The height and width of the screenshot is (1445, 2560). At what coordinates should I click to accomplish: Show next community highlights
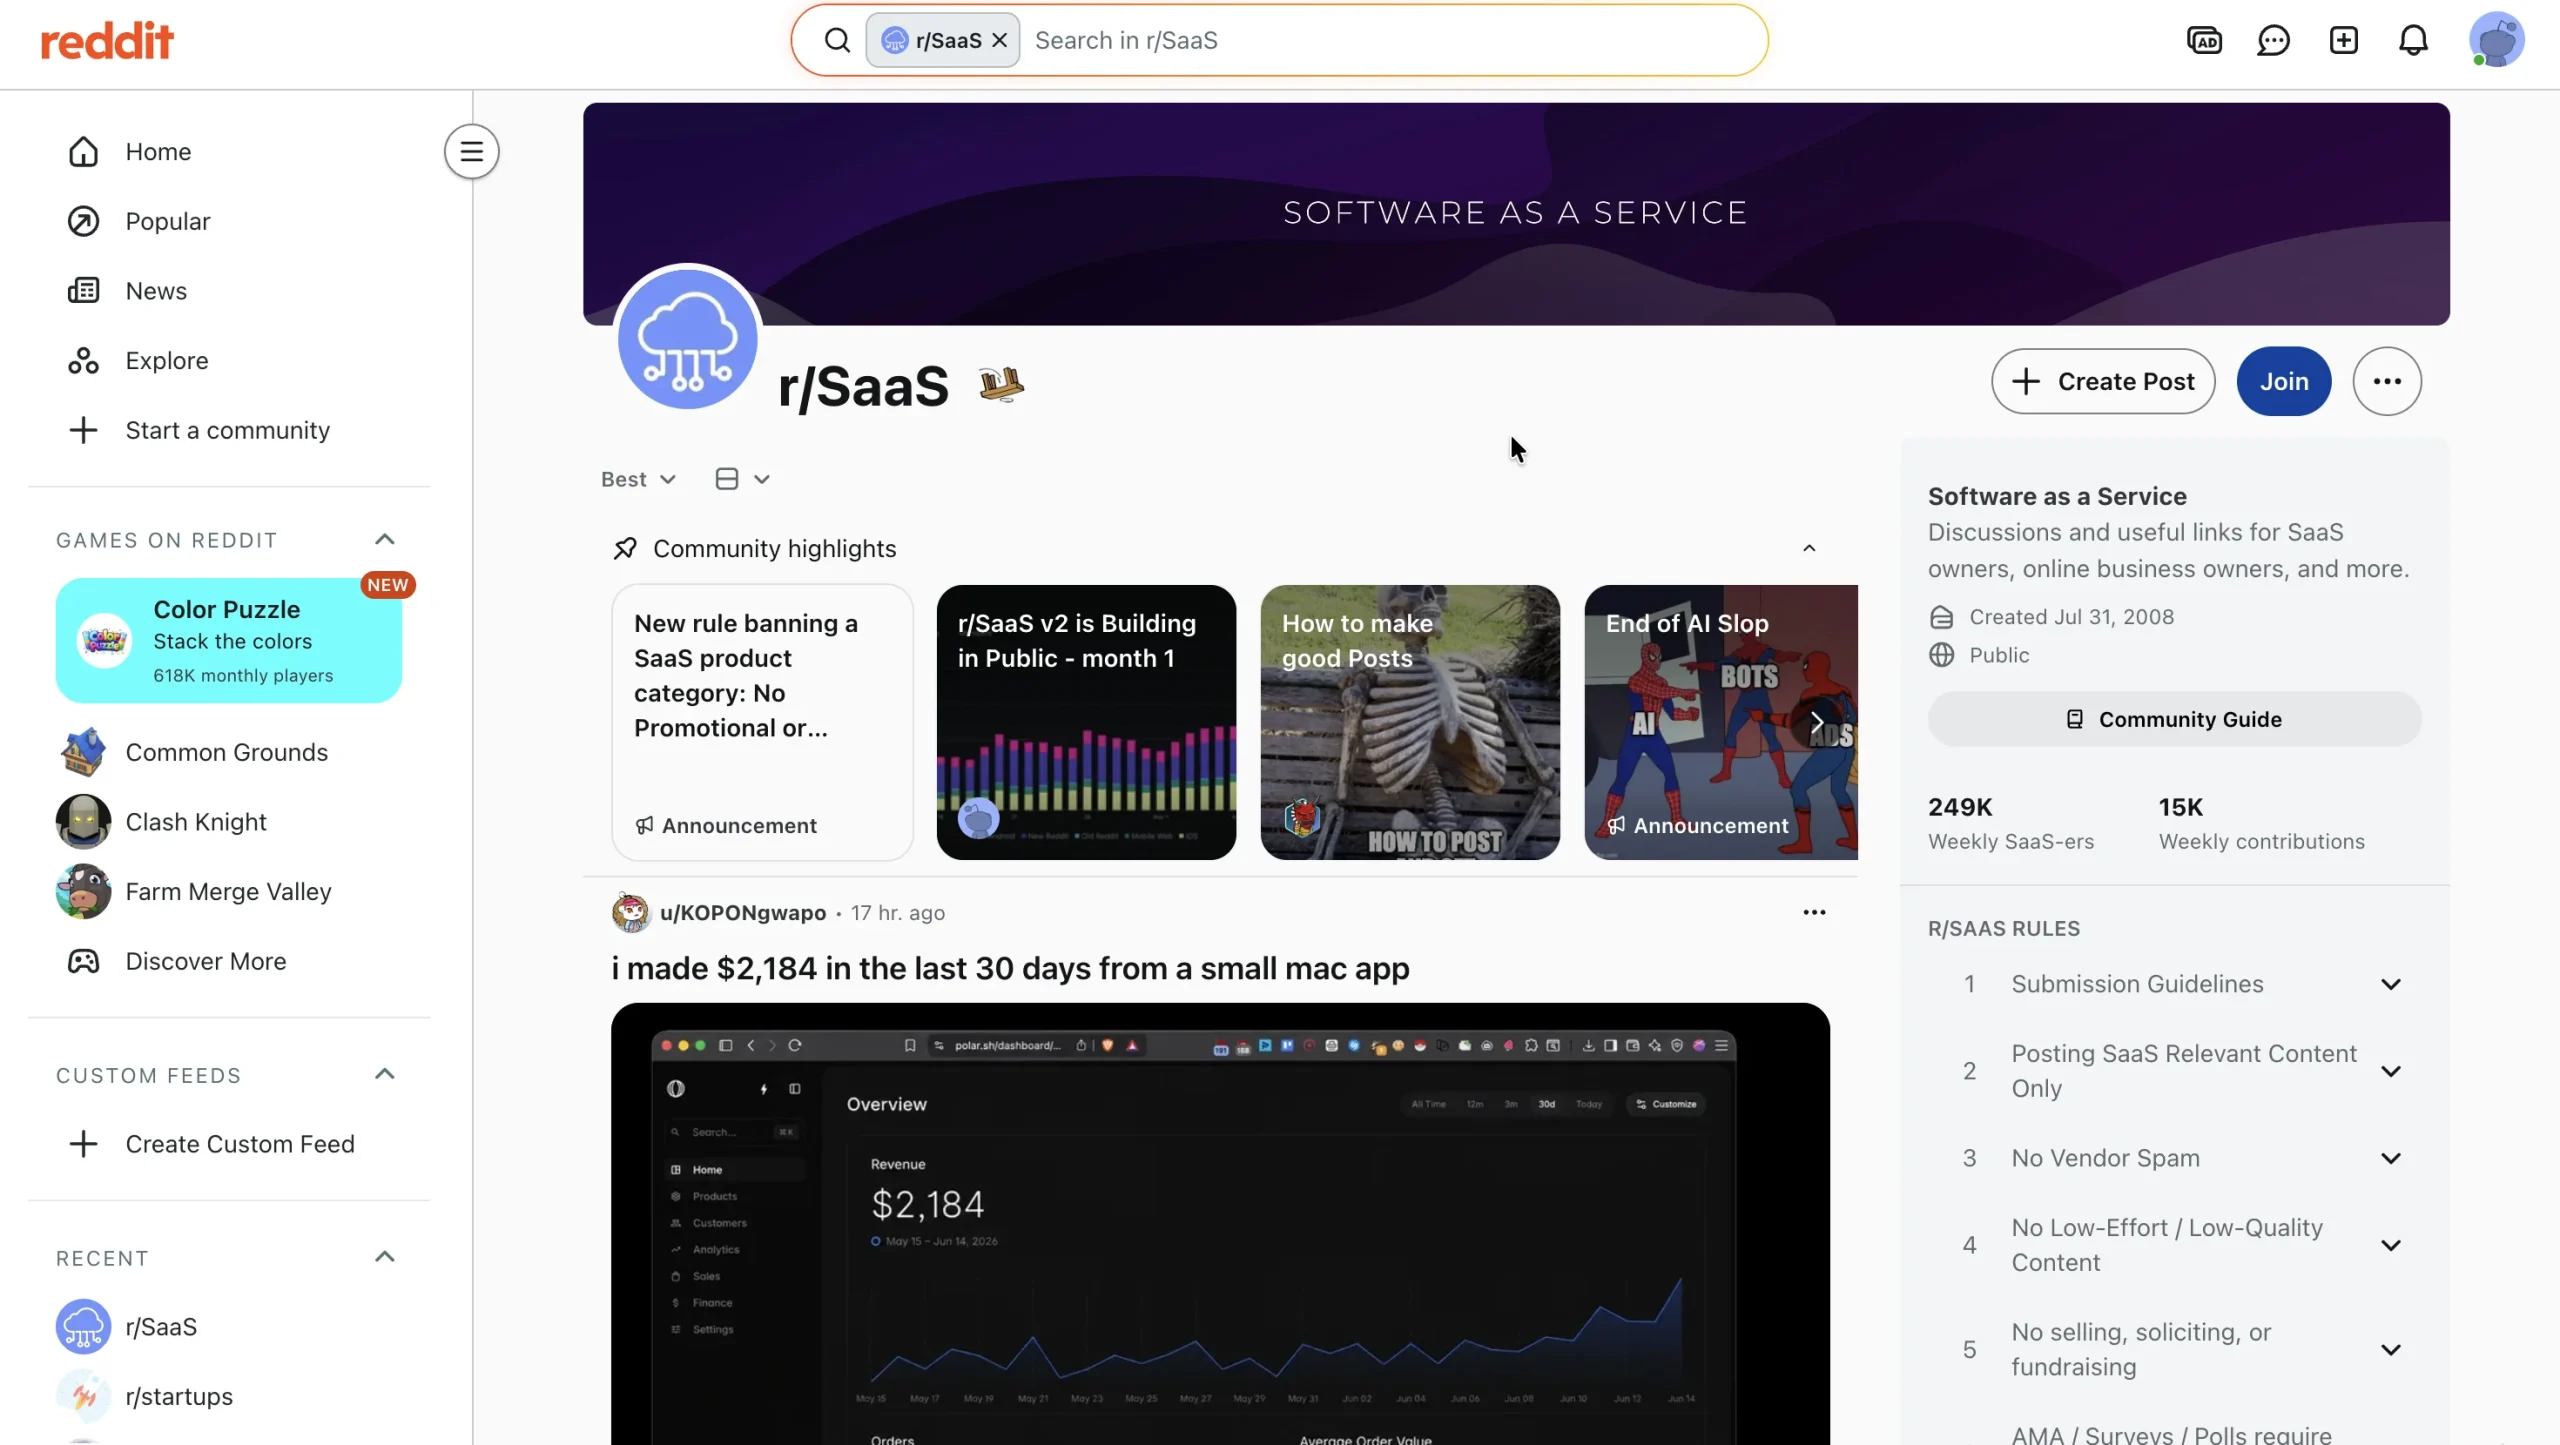1817,722
